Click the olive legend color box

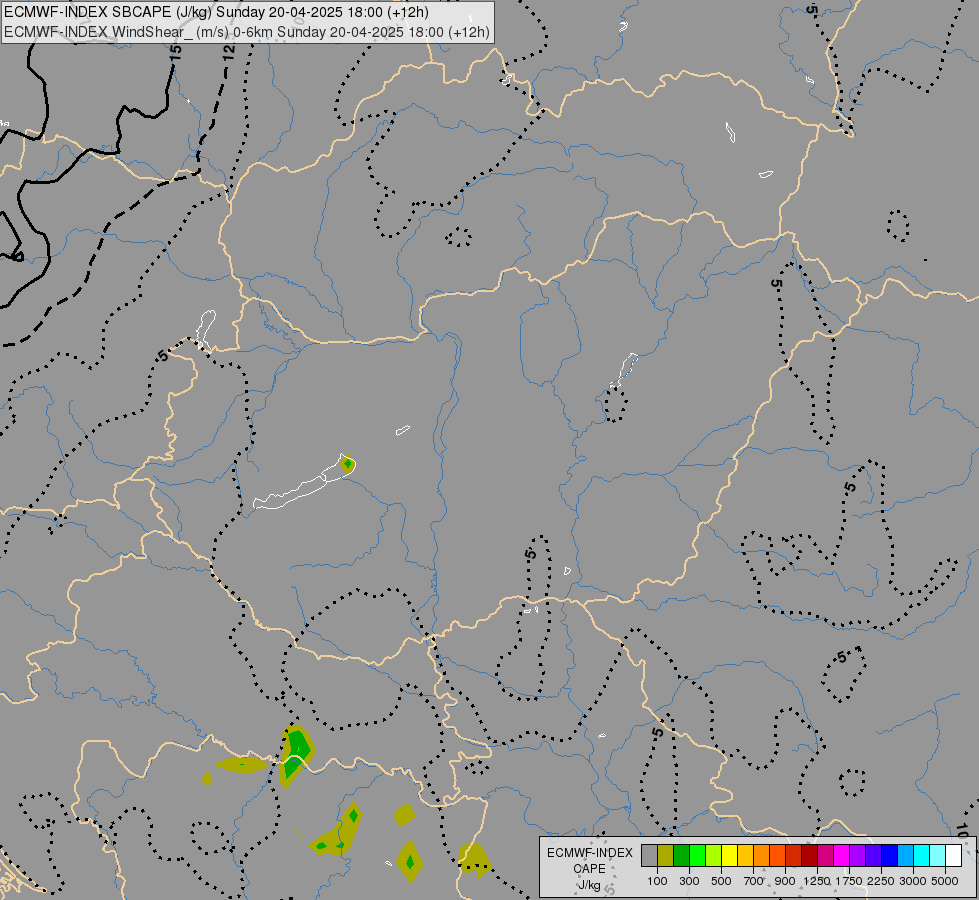tap(665, 856)
